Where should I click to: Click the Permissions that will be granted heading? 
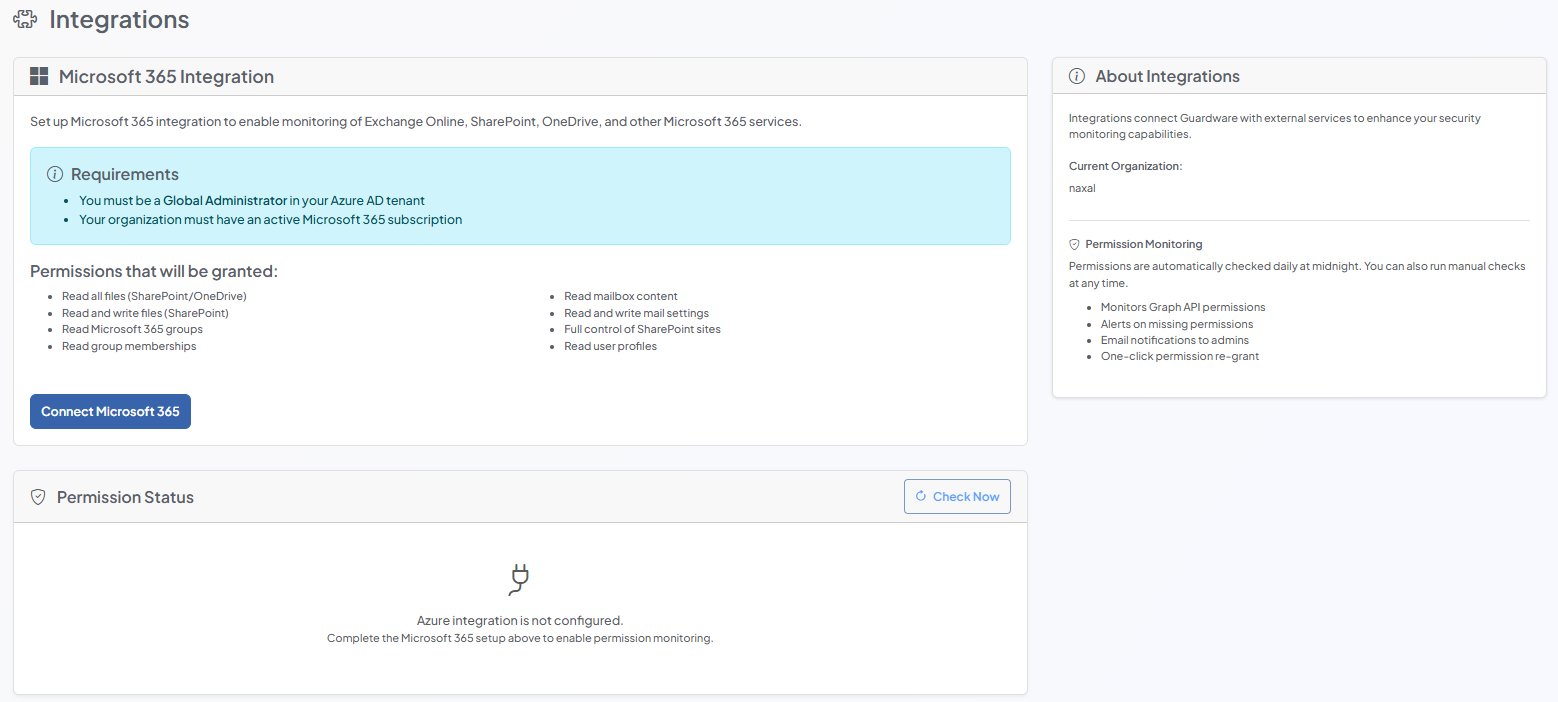click(x=154, y=272)
